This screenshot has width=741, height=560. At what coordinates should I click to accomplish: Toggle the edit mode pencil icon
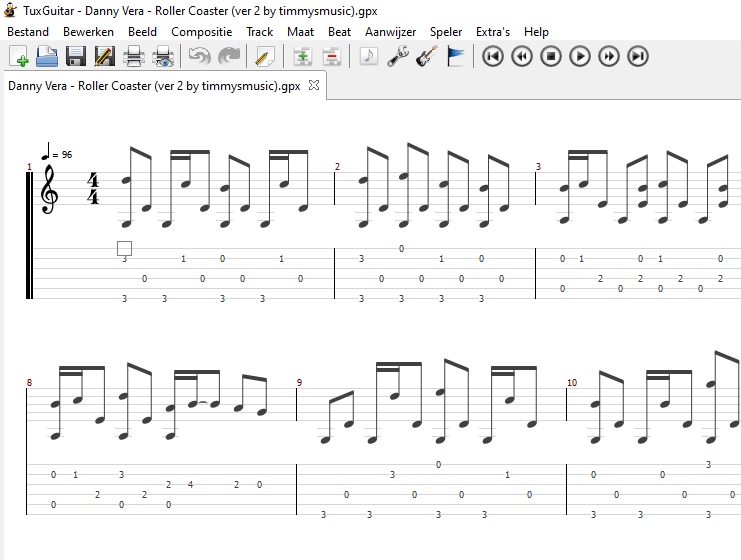(265, 56)
